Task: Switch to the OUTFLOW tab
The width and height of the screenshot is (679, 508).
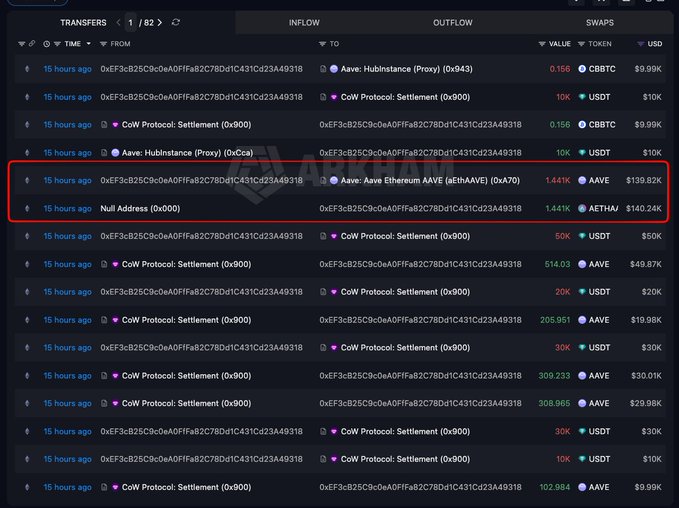Action: click(453, 23)
